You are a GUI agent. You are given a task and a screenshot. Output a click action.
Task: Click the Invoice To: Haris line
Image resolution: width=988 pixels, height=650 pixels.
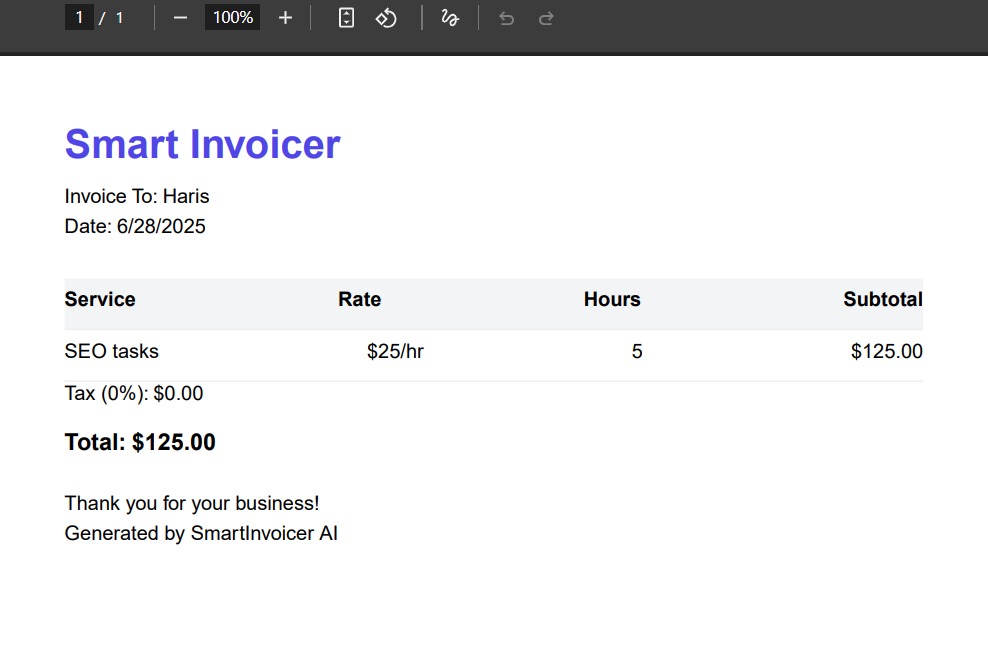point(137,196)
